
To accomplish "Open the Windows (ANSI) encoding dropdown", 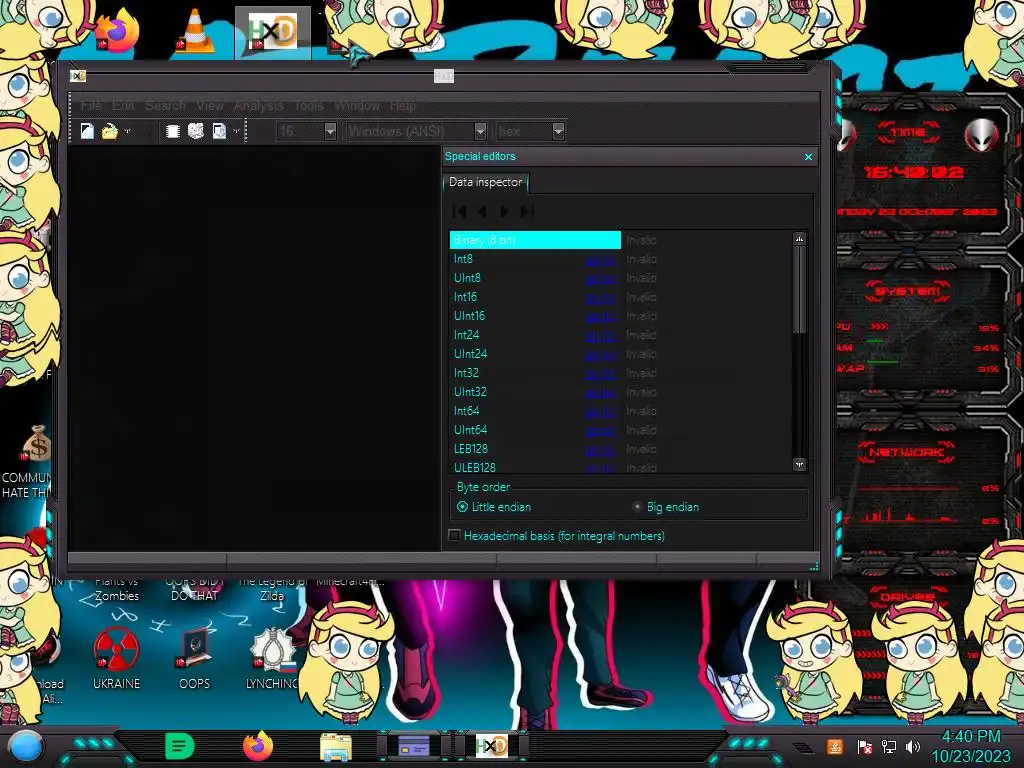I will 480,131.
